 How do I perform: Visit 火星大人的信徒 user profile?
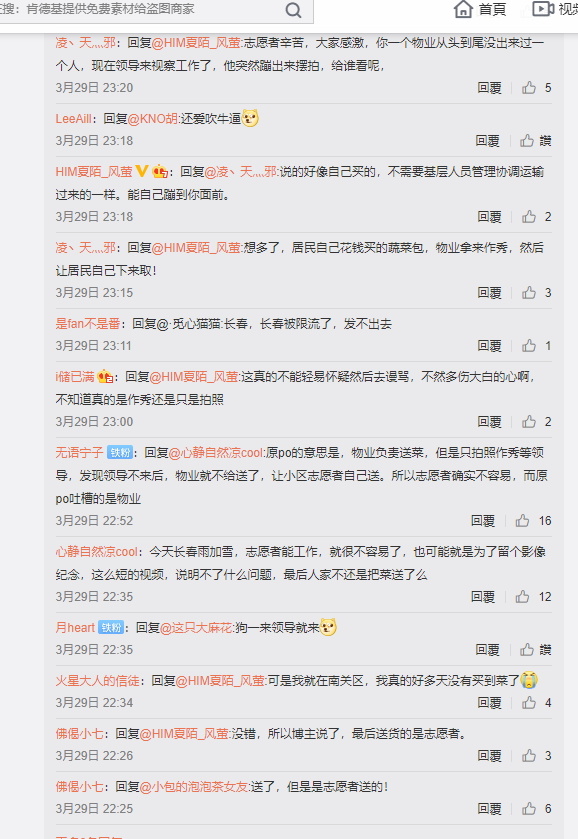click(x=97, y=681)
